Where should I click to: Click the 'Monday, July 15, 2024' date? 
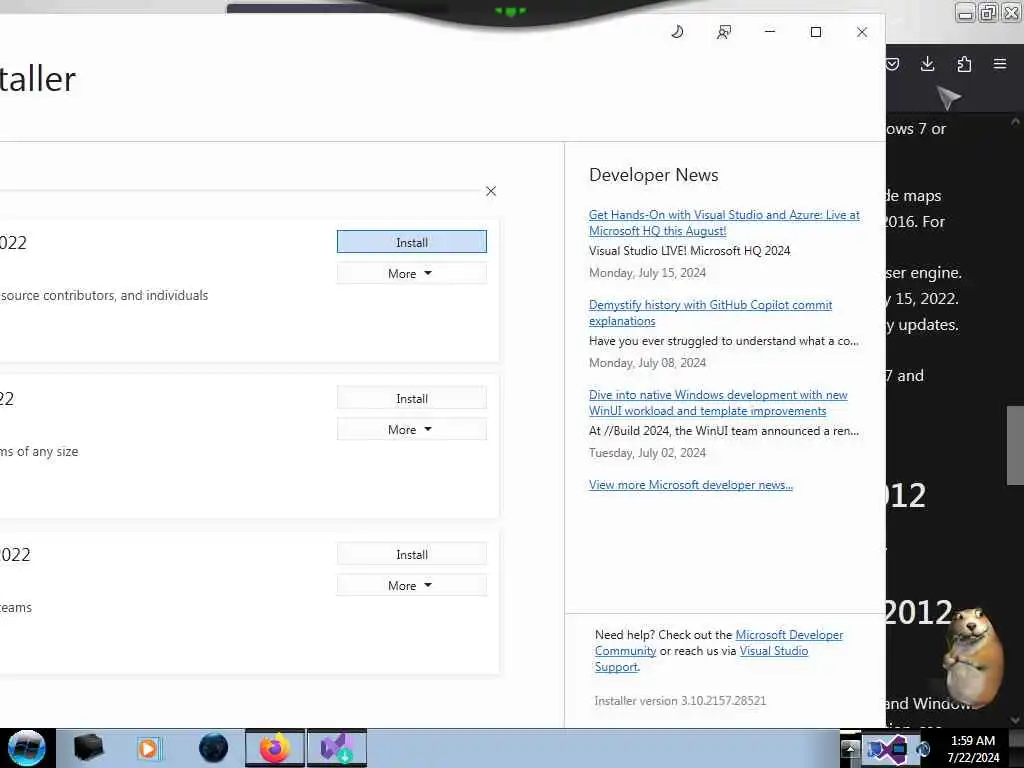[647, 272]
